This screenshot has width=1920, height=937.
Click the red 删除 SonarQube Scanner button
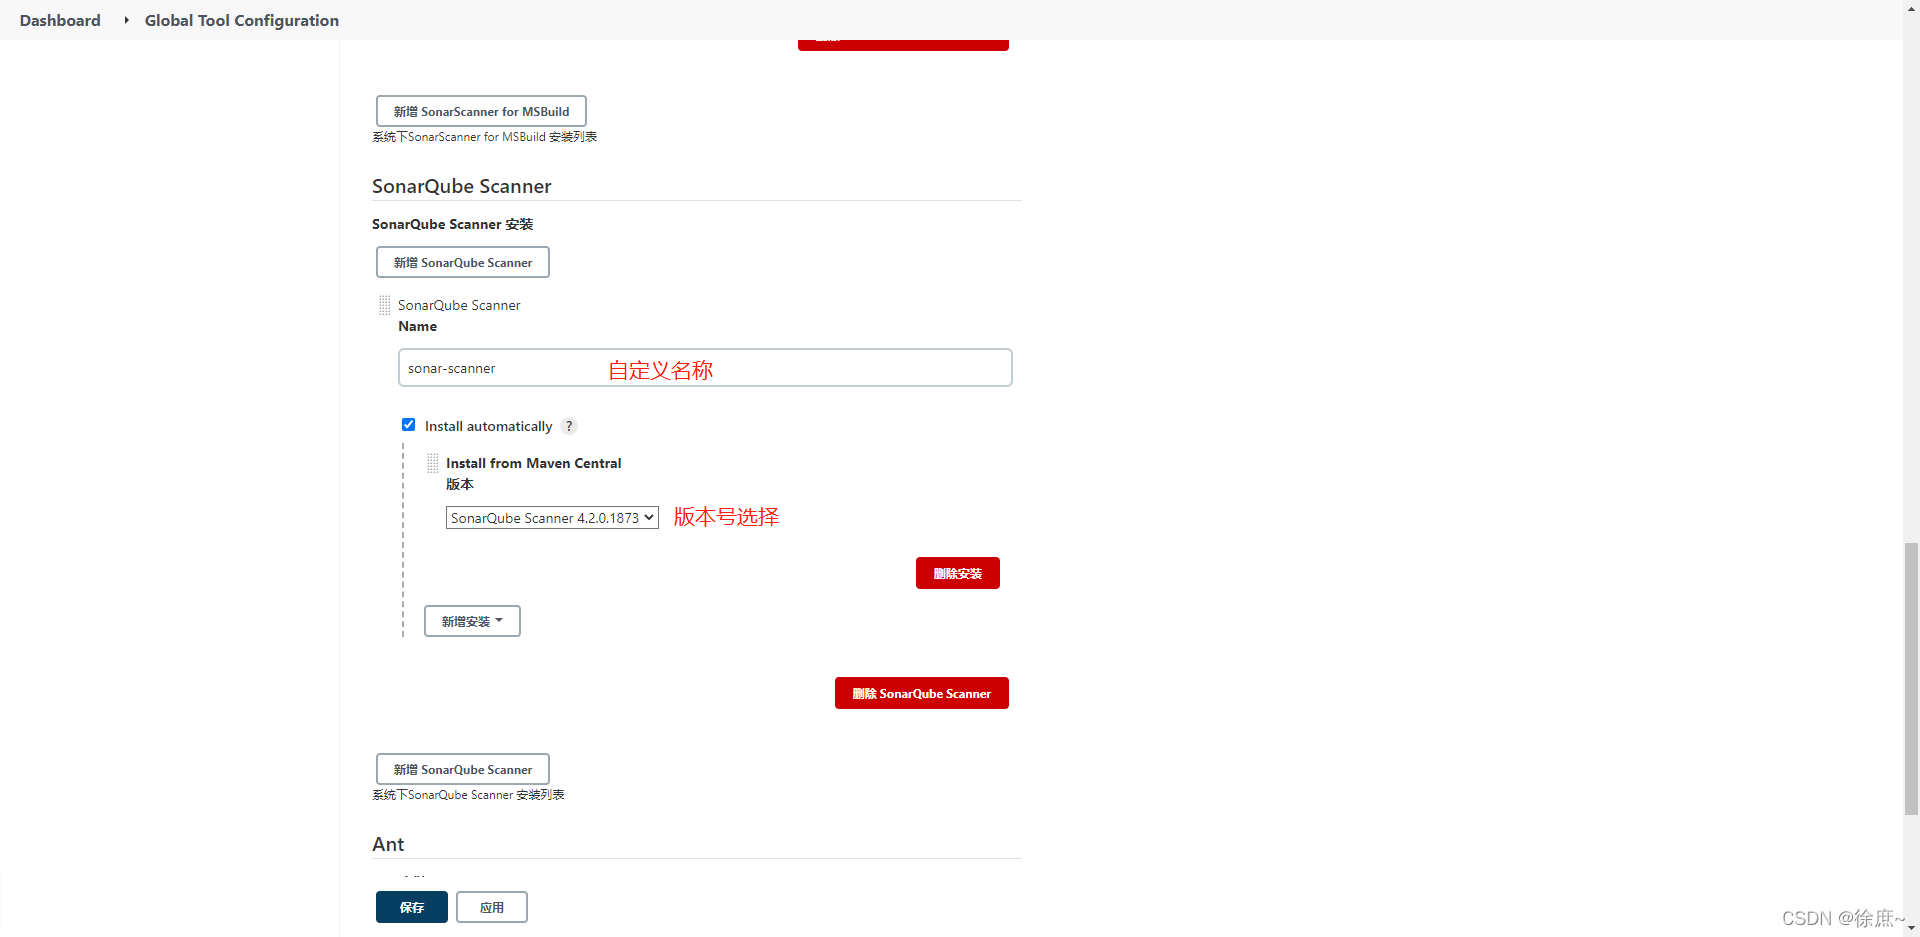[922, 693]
